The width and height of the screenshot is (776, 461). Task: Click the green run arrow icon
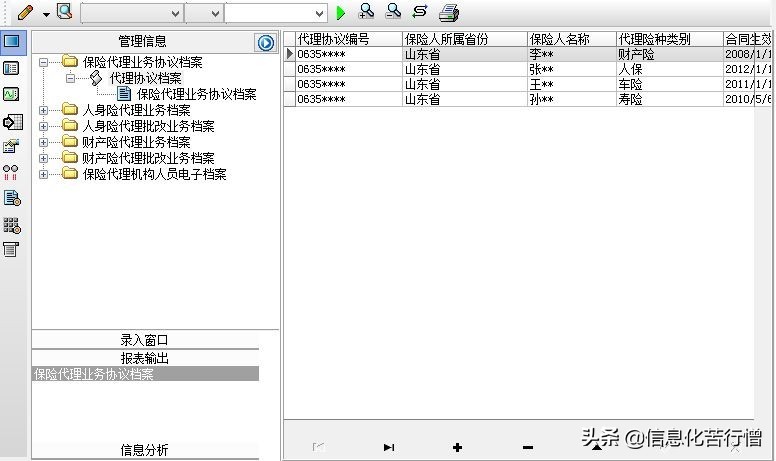tap(340, 13)
